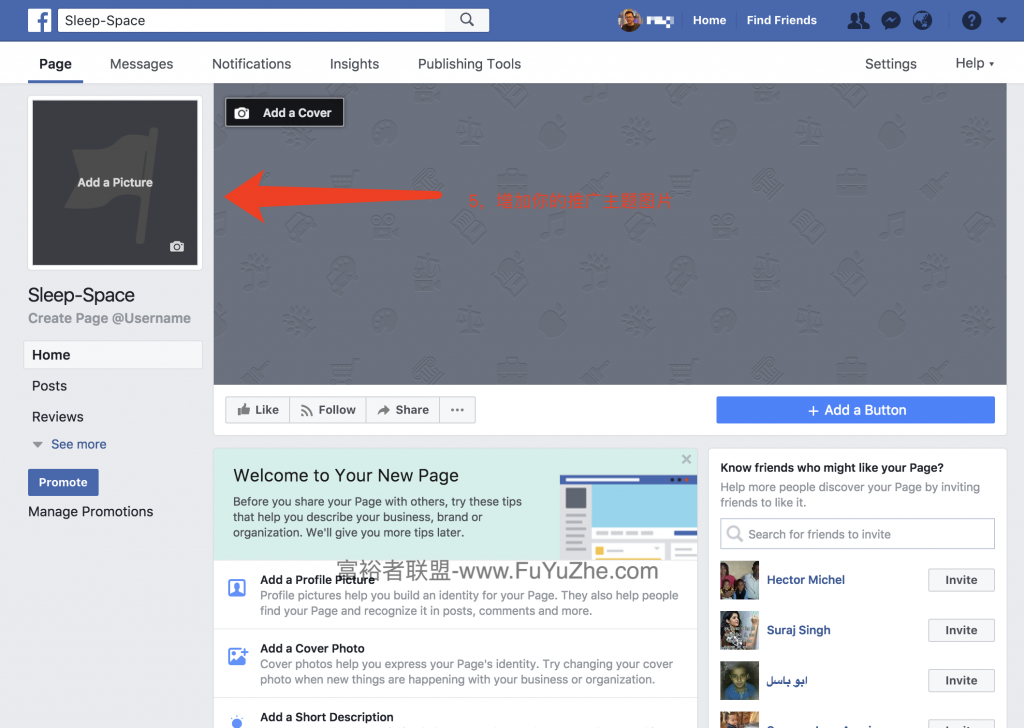Switch to the Page tab
This screenshot has height=728, width=1024.
tap(56, 64)
